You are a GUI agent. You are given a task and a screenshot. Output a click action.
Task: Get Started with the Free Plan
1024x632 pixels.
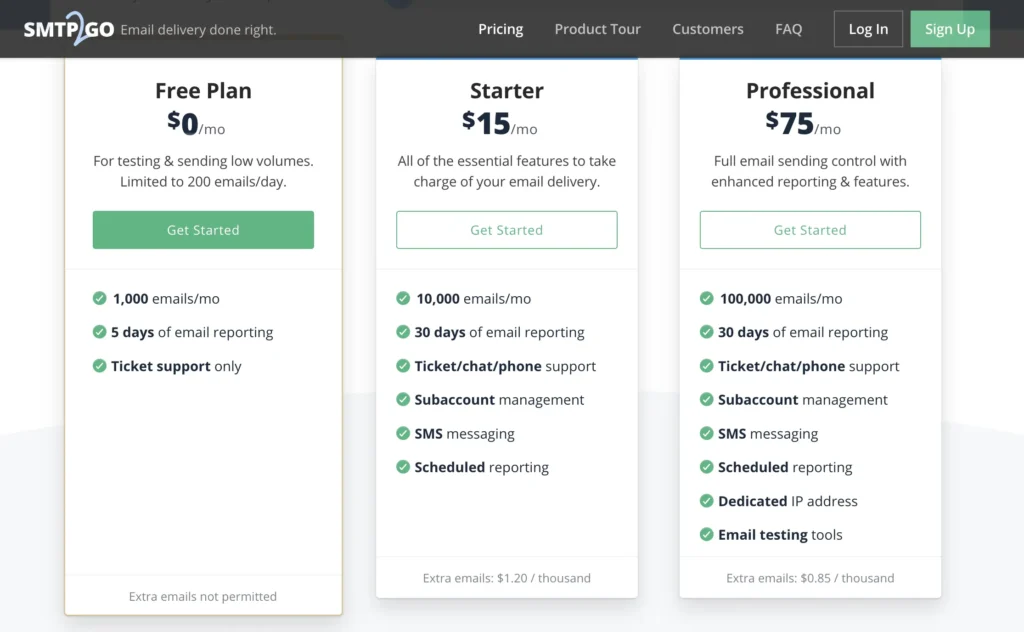203,230
